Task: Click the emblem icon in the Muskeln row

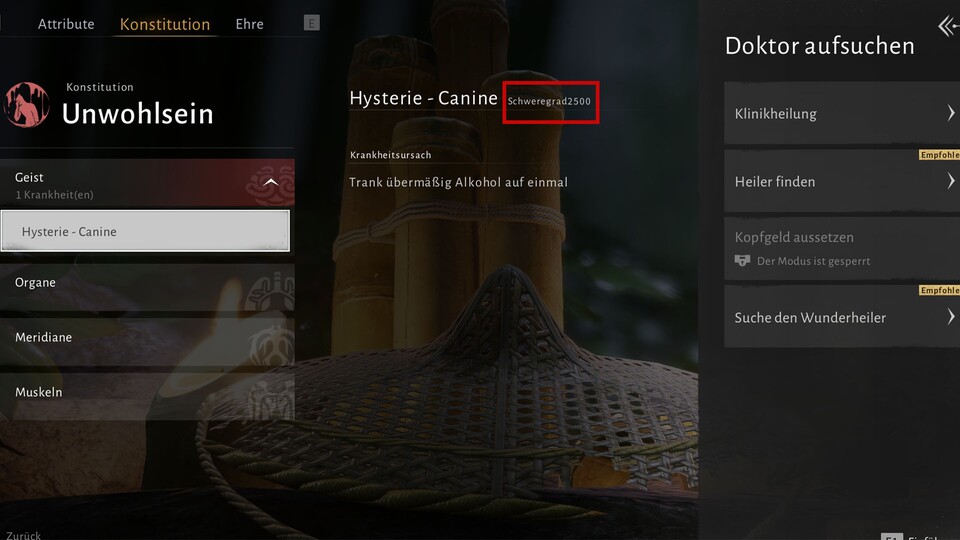Action: [x=268, y=395]
